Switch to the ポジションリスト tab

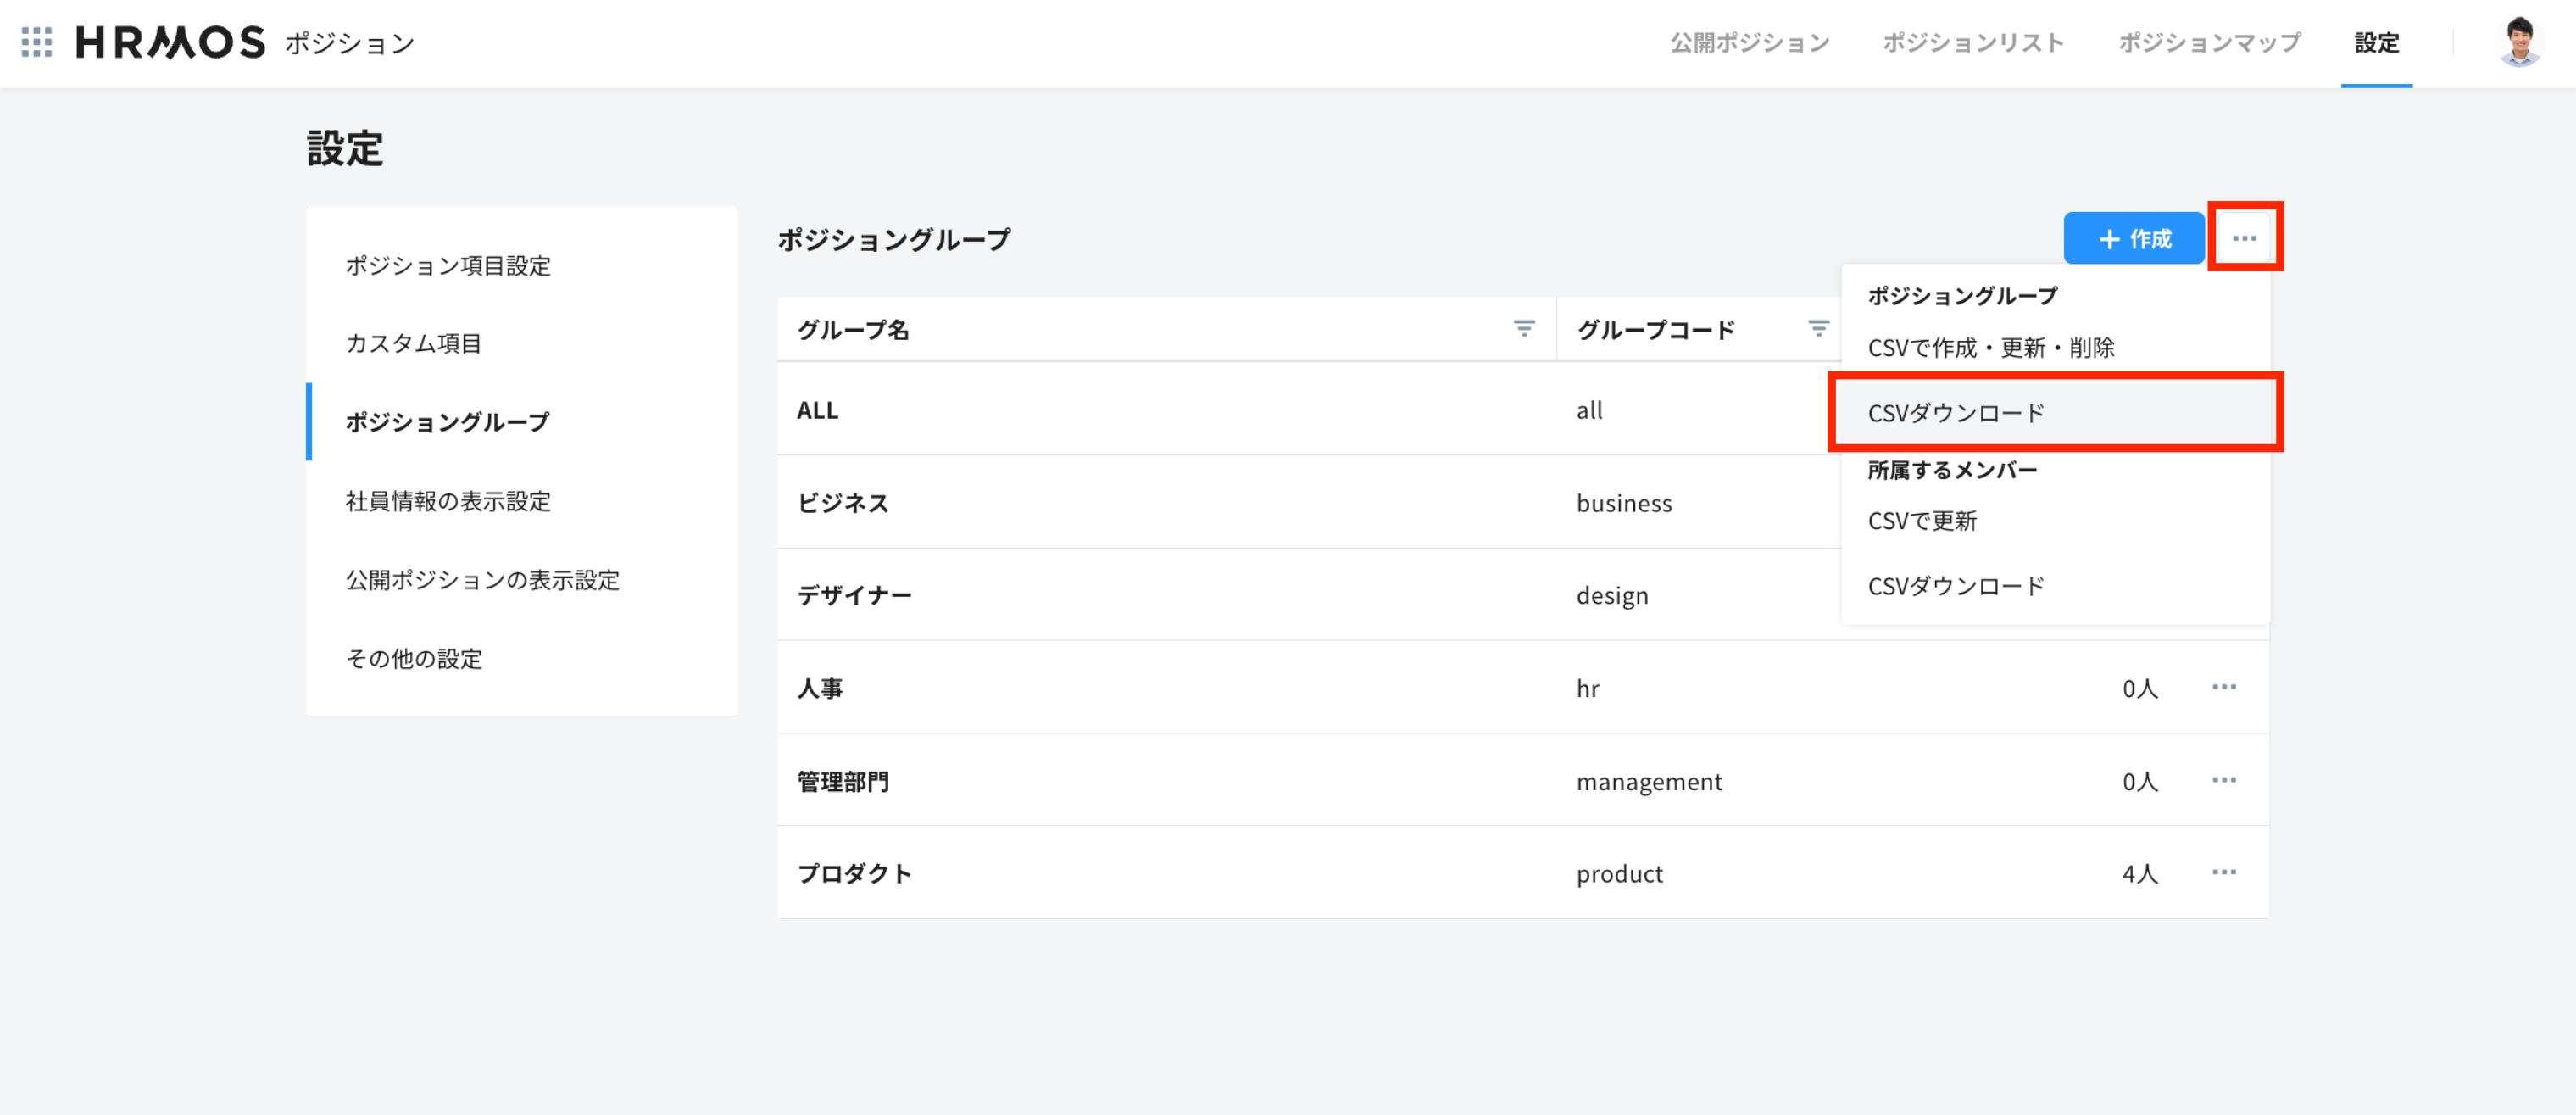tap(1973, 43)
